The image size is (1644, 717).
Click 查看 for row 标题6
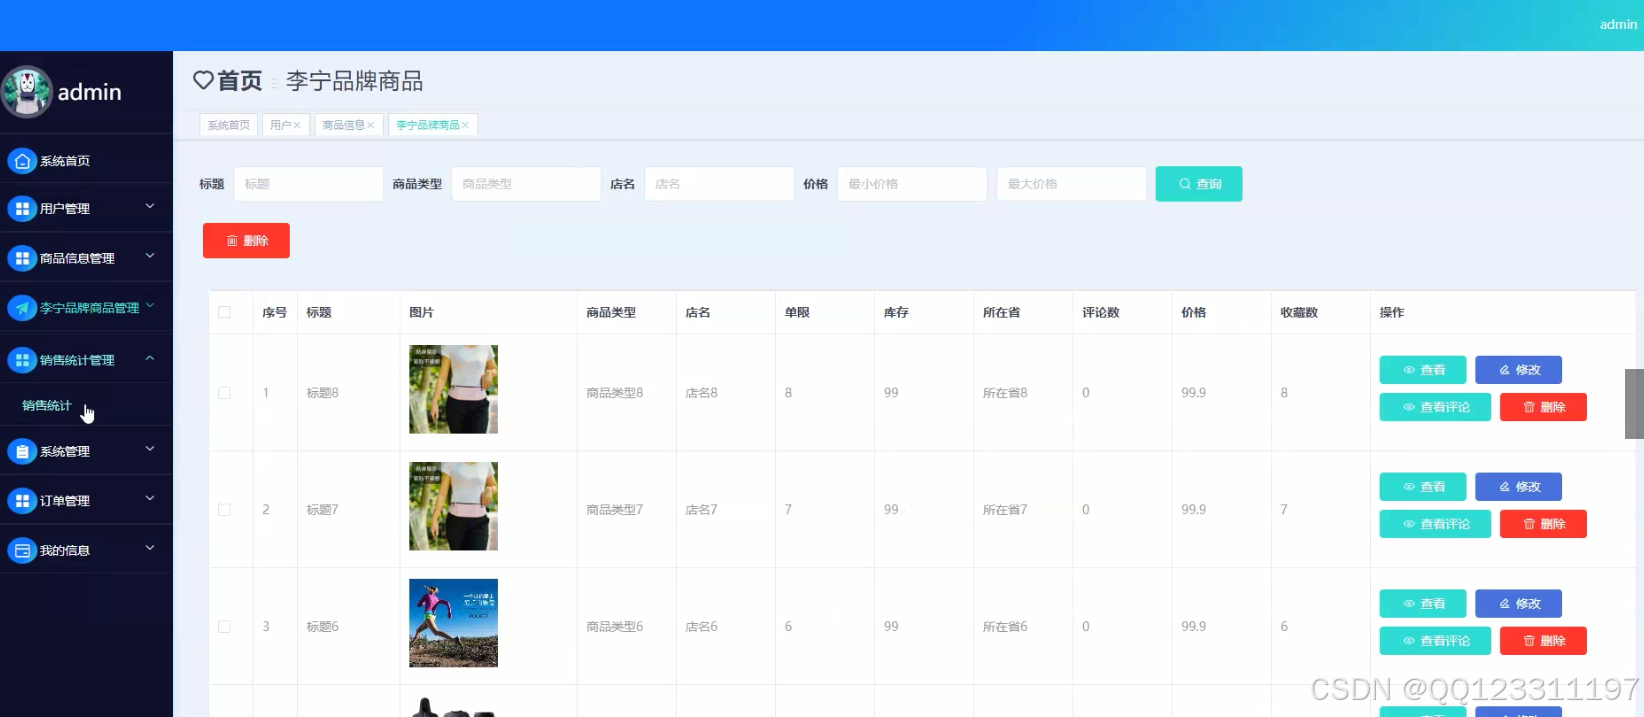click(1423, 604)
